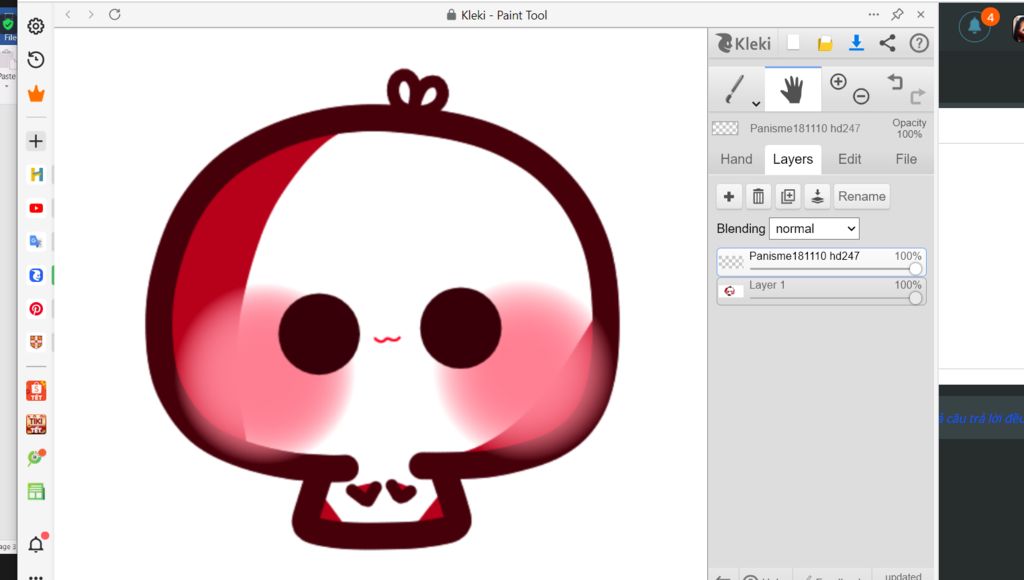This screenshot has height=580, width=1024.
Task: Click the Kleki logo
Action: click(743, 43)
